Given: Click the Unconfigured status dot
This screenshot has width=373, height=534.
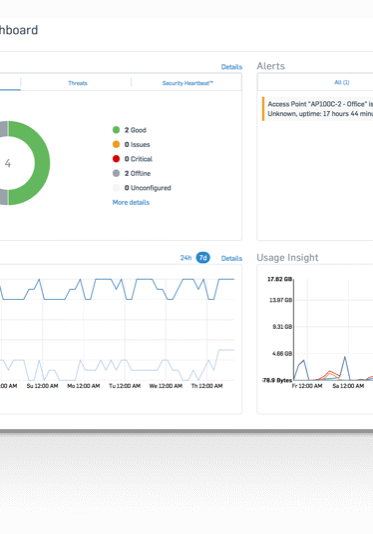Looking at the screenshot, I should 116,188.
